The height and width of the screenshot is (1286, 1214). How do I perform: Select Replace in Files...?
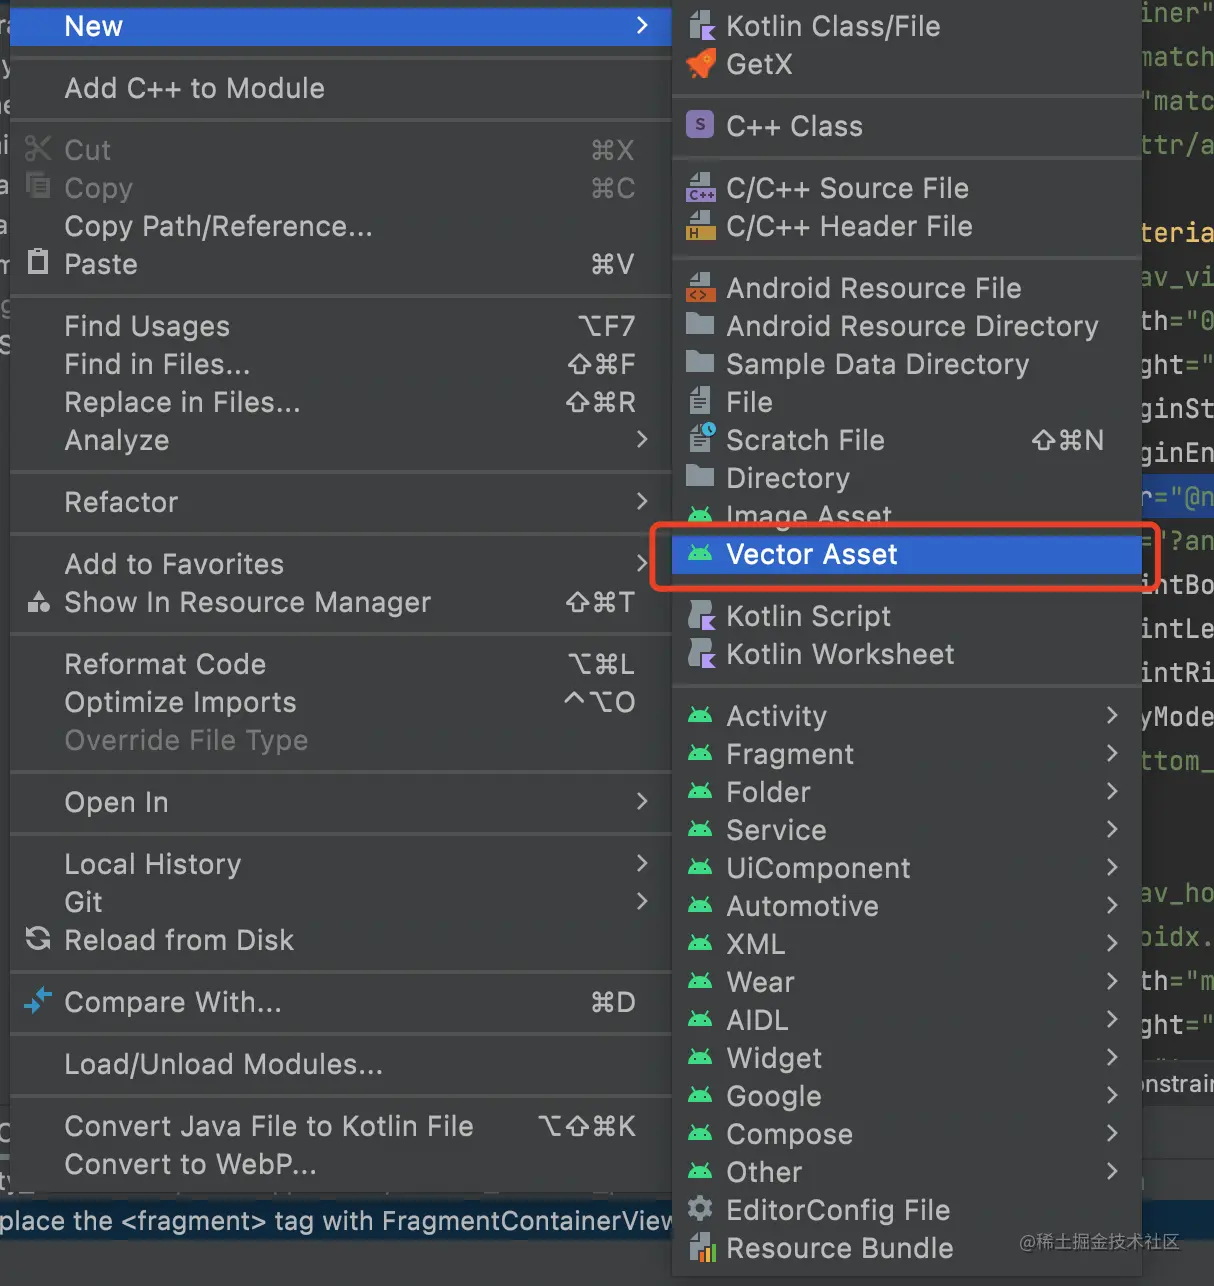tap(341, 402)
